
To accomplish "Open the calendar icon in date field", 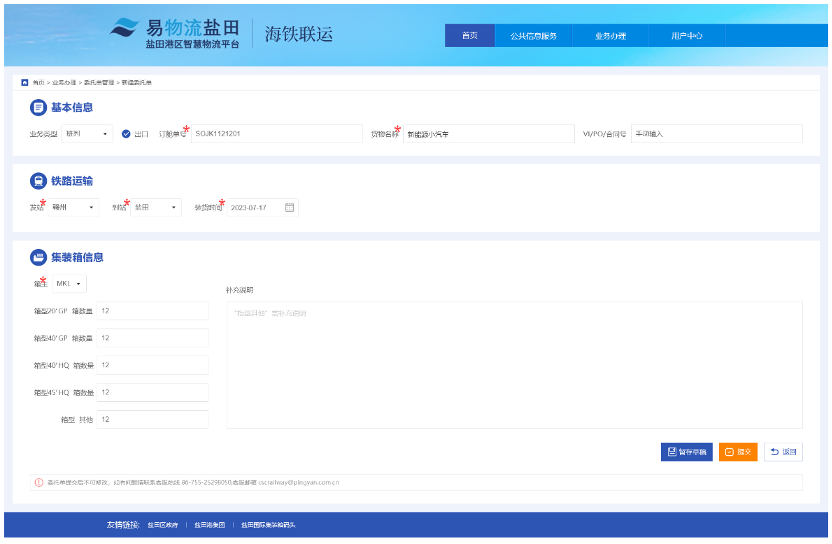I will (289, 208).
